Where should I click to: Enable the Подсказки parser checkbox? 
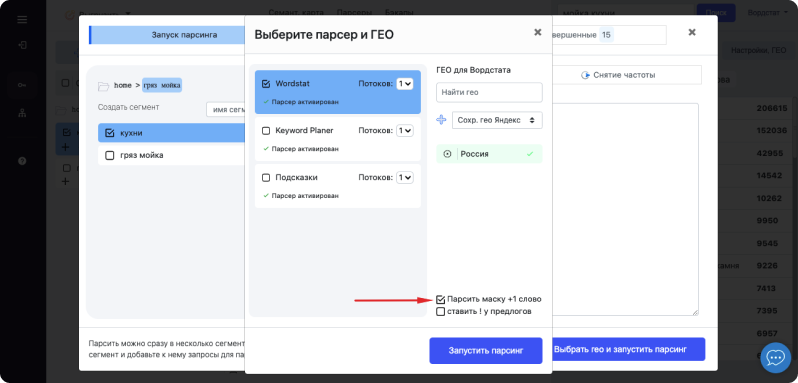[266, 178]
